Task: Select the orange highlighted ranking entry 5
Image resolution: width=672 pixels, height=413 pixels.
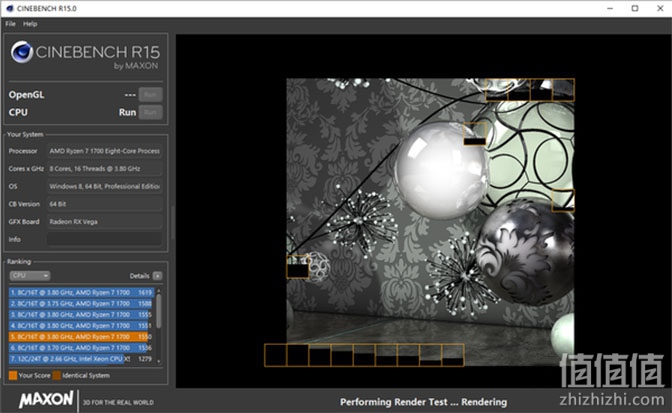Action: (81, 337)
